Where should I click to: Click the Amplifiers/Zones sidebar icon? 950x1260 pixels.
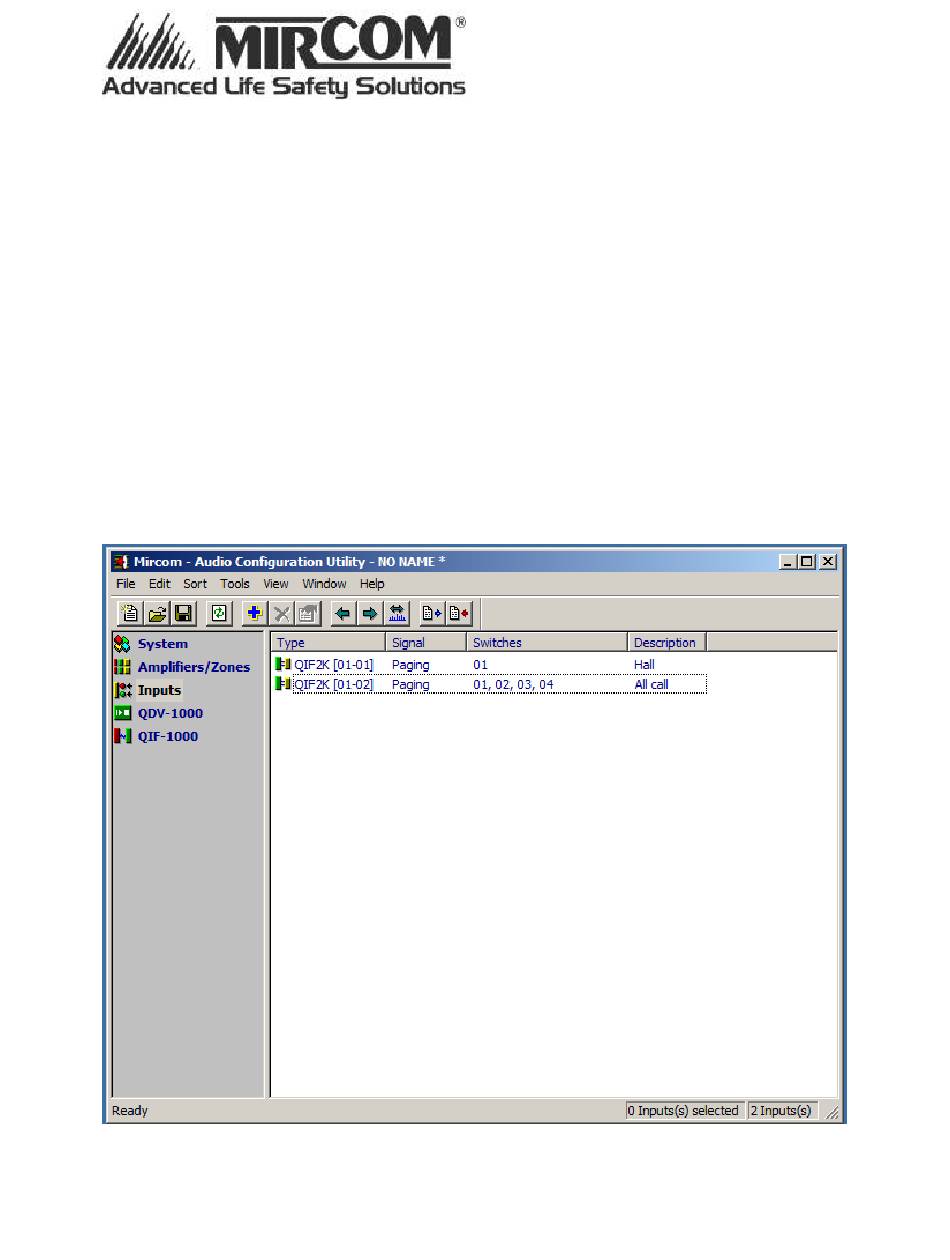123,667
